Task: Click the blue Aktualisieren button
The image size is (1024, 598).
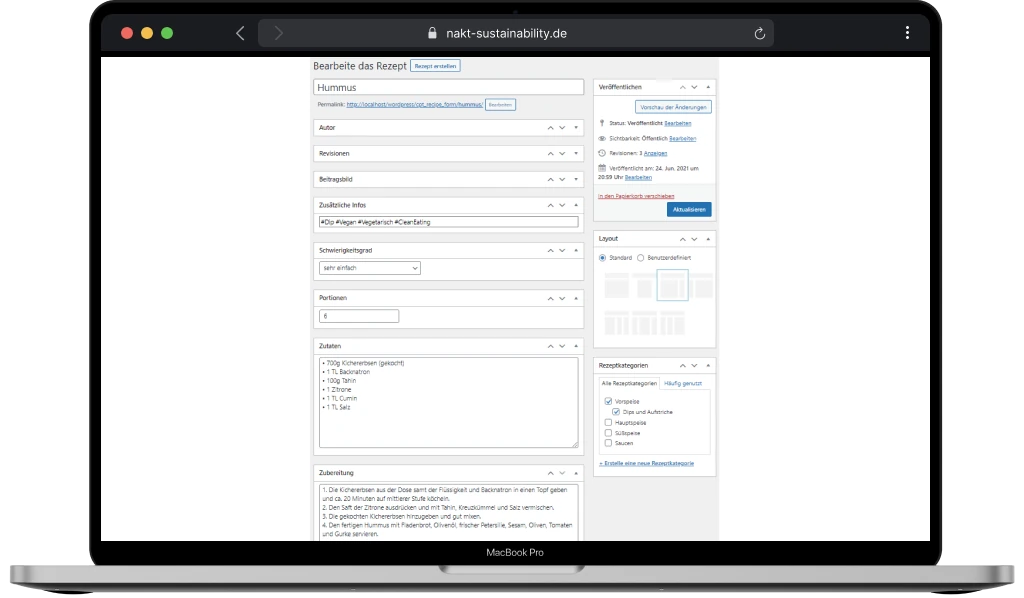Action: [689, 210]
